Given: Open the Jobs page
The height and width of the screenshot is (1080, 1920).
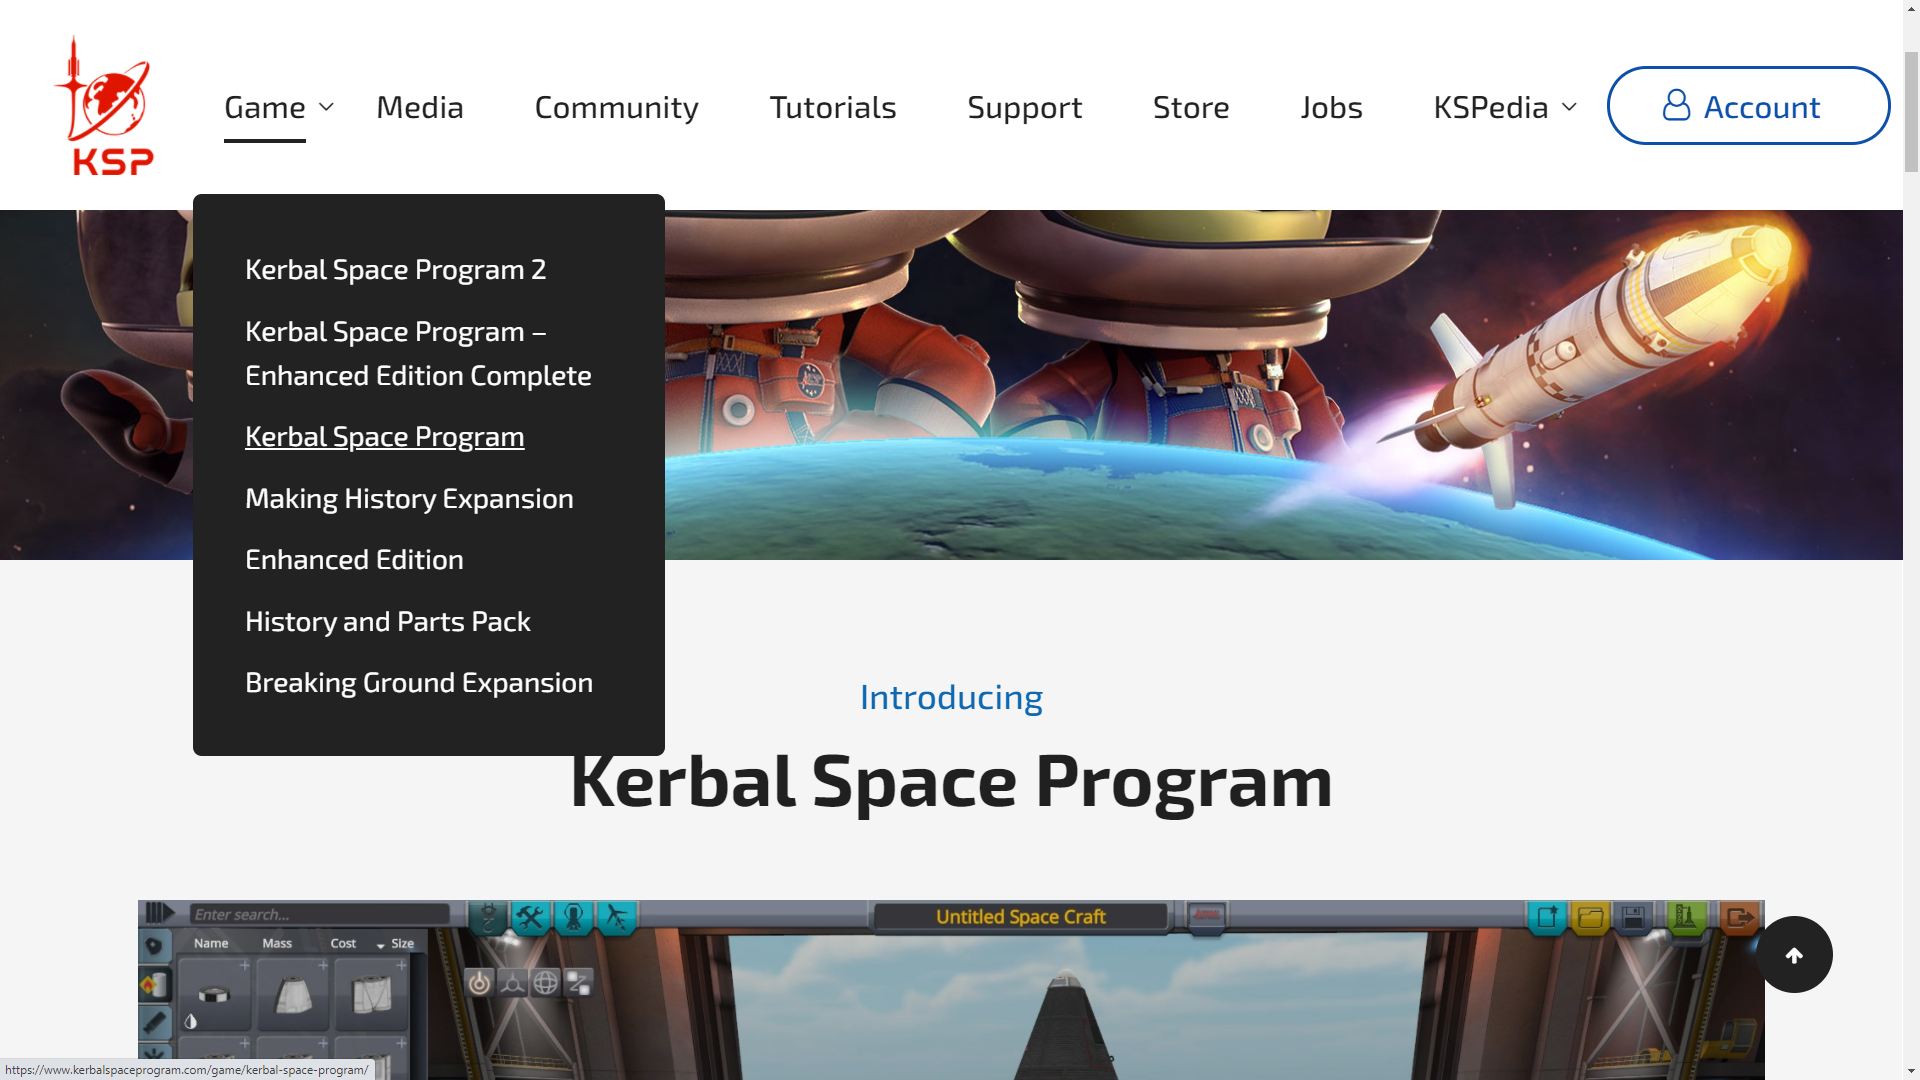Looking at the screenshot, I should point(1332,107).
